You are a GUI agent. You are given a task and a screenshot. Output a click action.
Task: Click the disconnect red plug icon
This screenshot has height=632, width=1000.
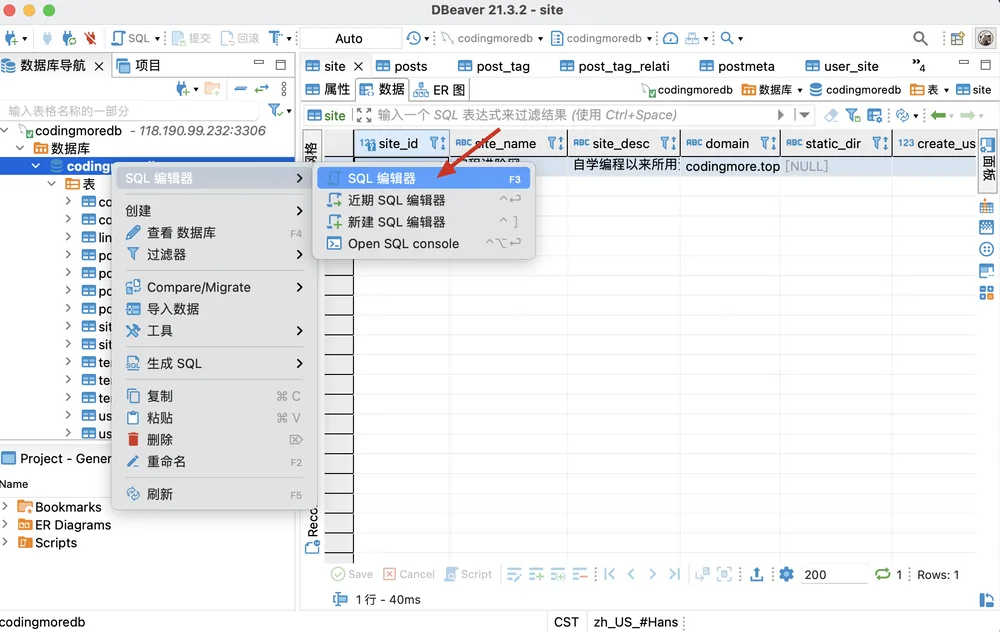pos(90,38)
